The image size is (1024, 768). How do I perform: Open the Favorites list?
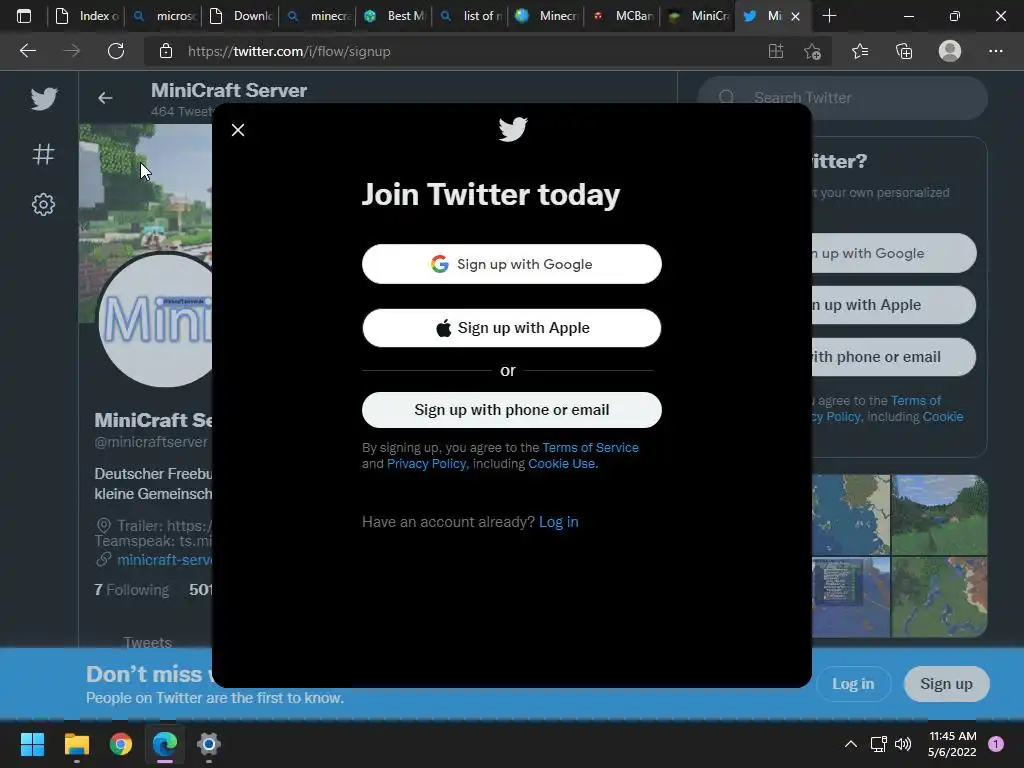pyautogui.click(x=860, y=51)
